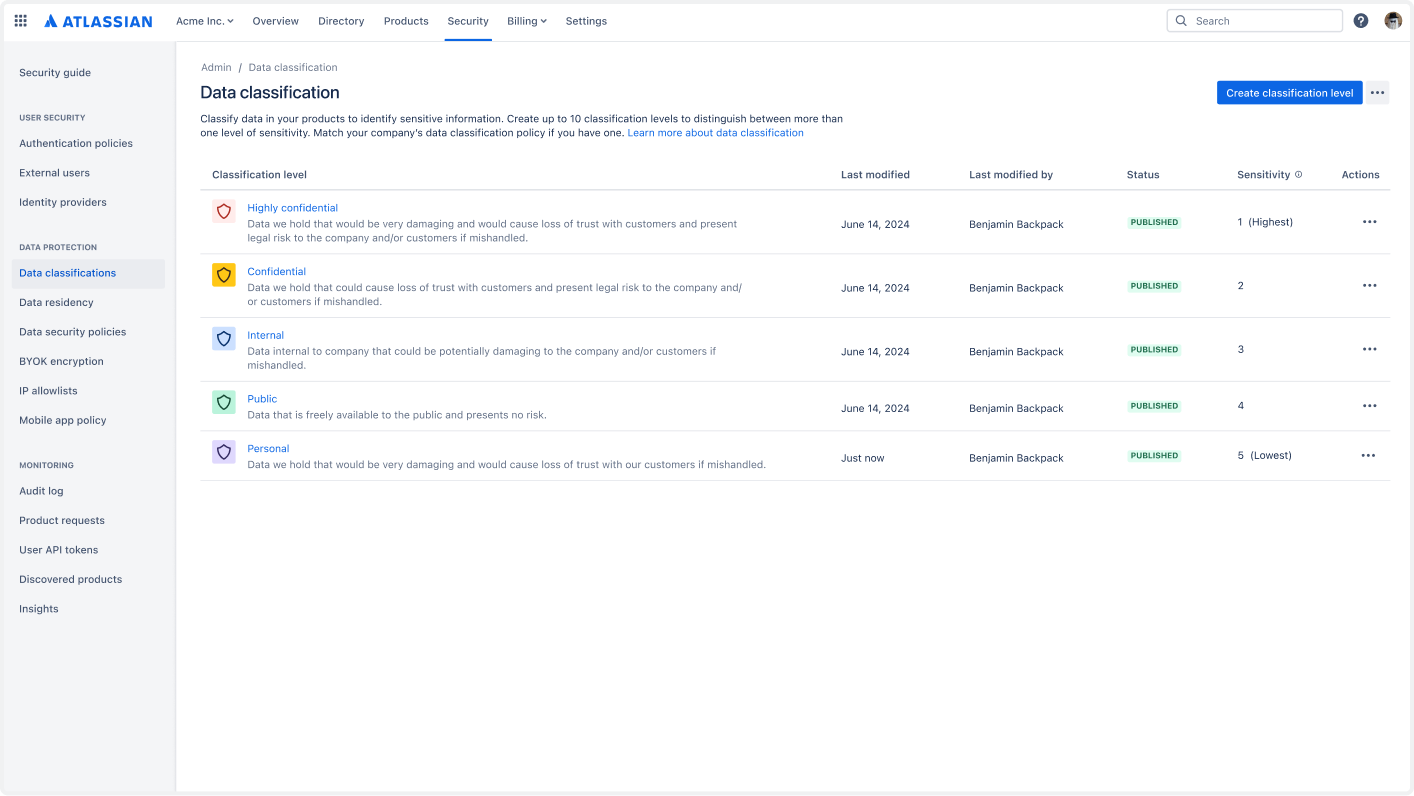Switch to the Overview tab

(275, 20)
